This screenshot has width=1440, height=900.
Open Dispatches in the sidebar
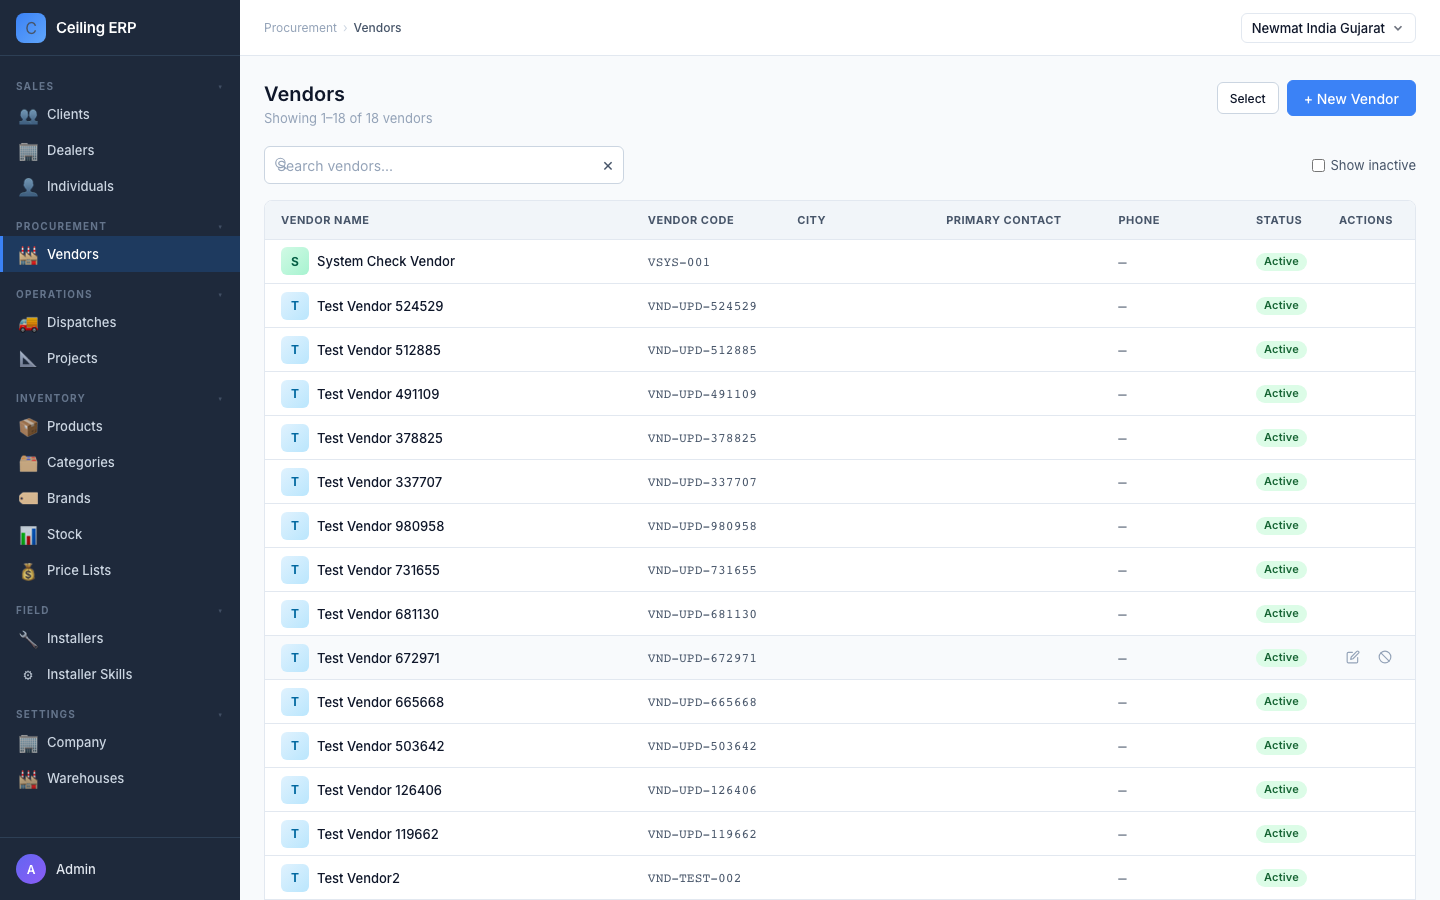(x=120, y=322)
